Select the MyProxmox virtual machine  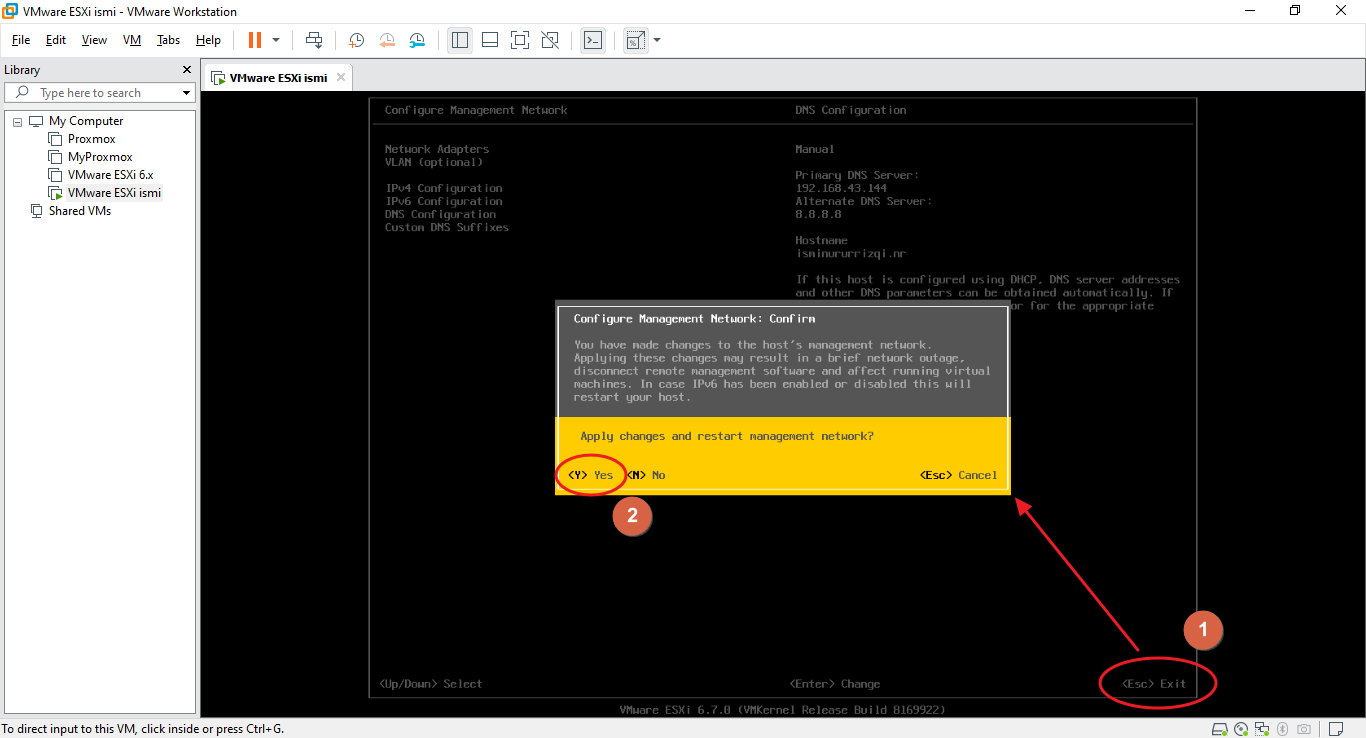click(x=100, y=157)
